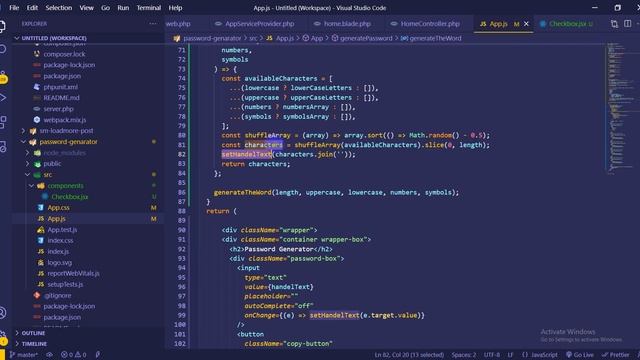640x360 pixels.
Task: Click the App breadcrumb symbol
Action: pyautogui.click(x=313, y=38)
